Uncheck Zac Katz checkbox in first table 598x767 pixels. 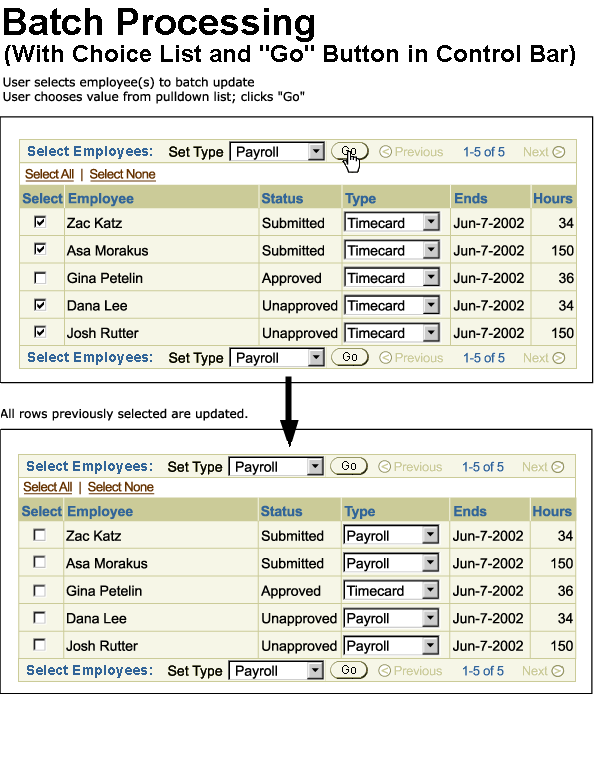point(40,222)
